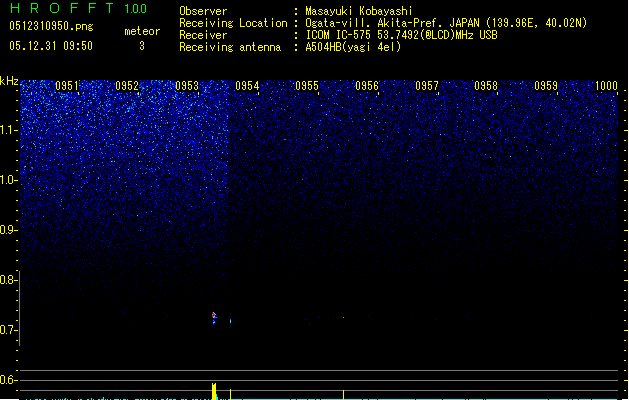The height and width of the screenshot is (400, 629).
Task: Click the thin yellow spike near 0954
Action: coord(230,394)
